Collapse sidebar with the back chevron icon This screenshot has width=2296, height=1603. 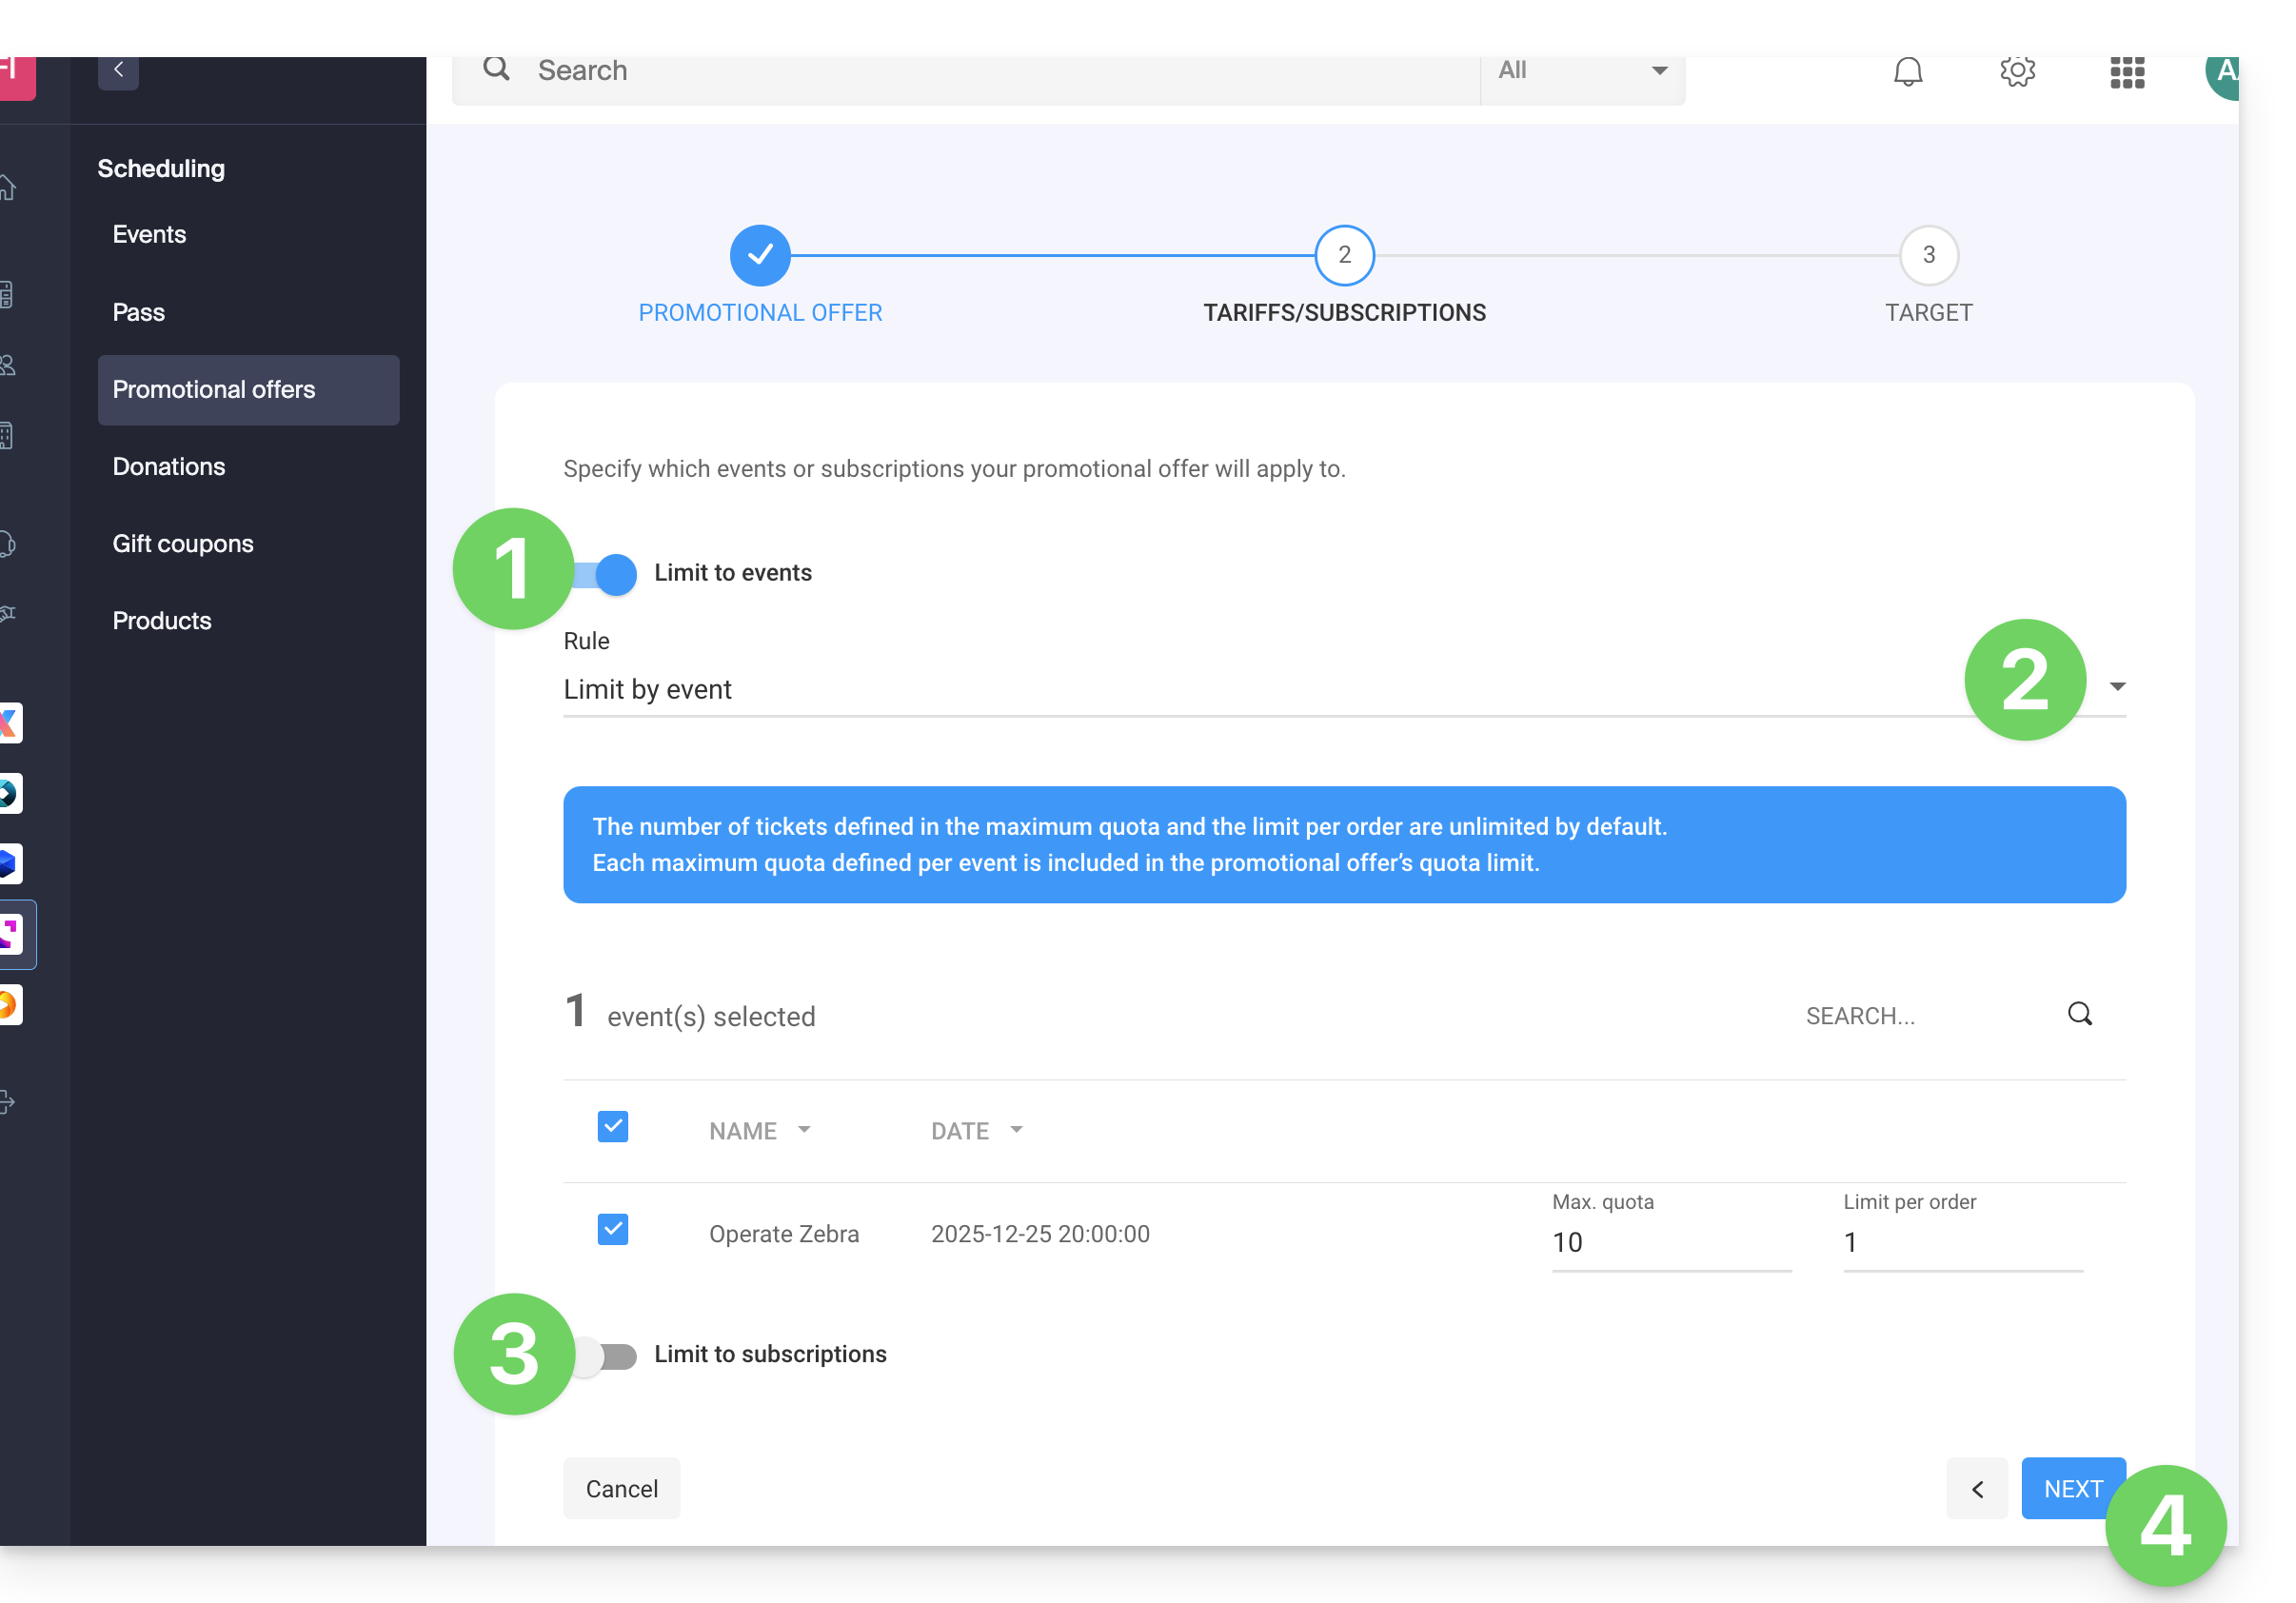[x=118, y=70]
